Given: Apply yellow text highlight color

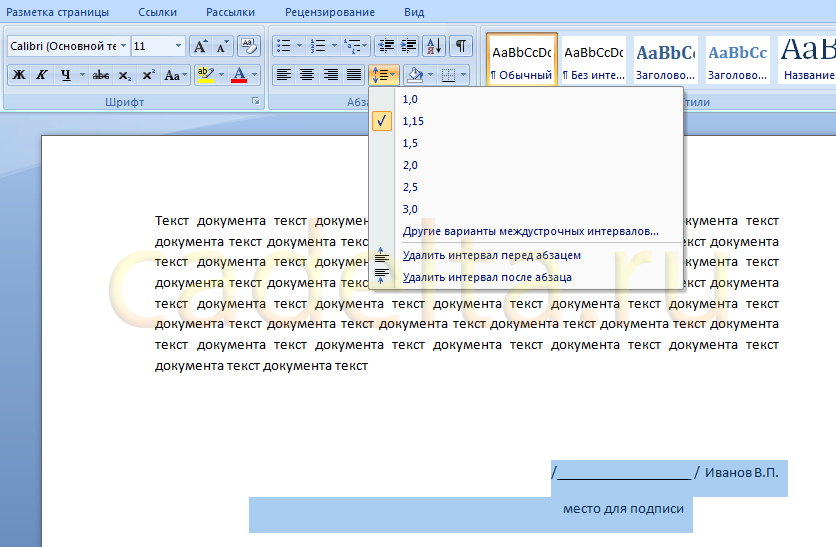Looking at the screenshot, I should [x=205, y=75].
